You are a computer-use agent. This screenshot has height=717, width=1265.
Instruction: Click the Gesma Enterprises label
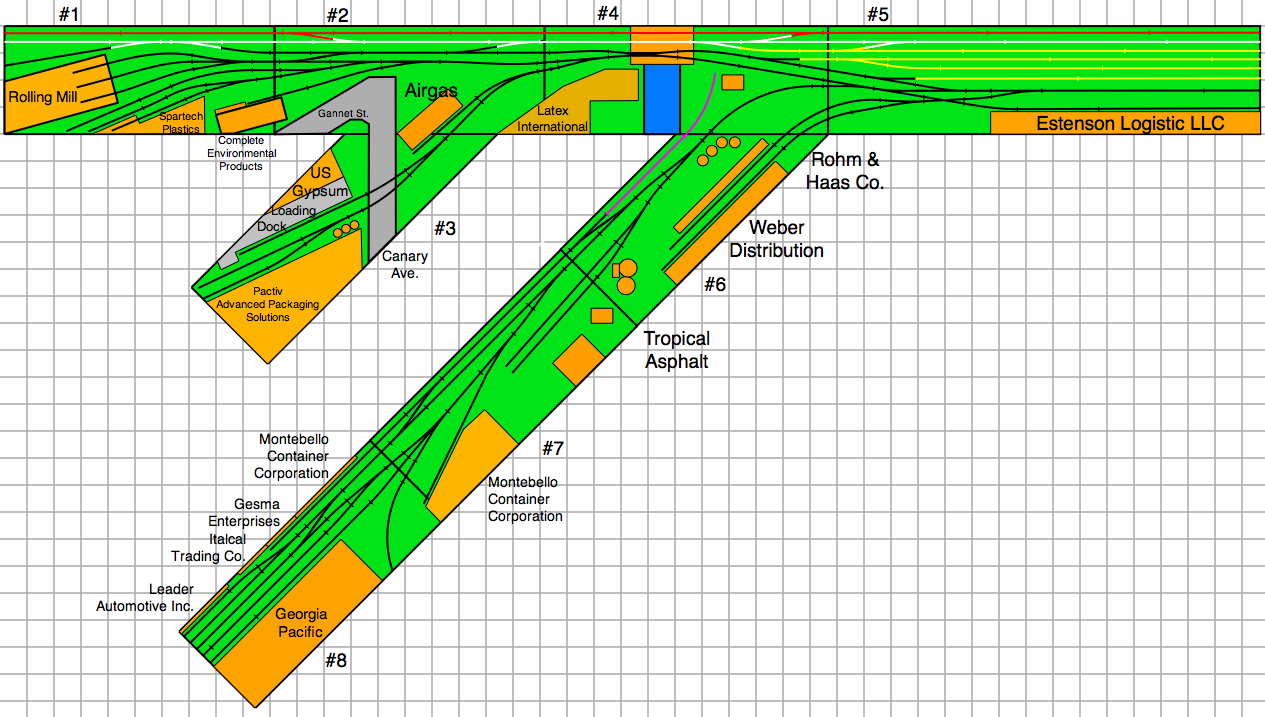coord(243,512)
